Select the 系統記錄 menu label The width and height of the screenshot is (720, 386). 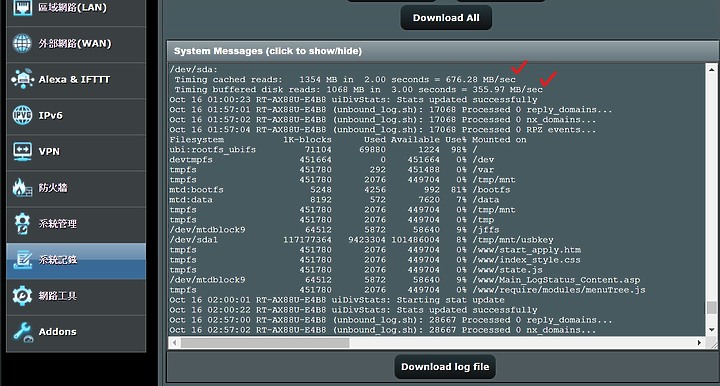click(58, 260)
